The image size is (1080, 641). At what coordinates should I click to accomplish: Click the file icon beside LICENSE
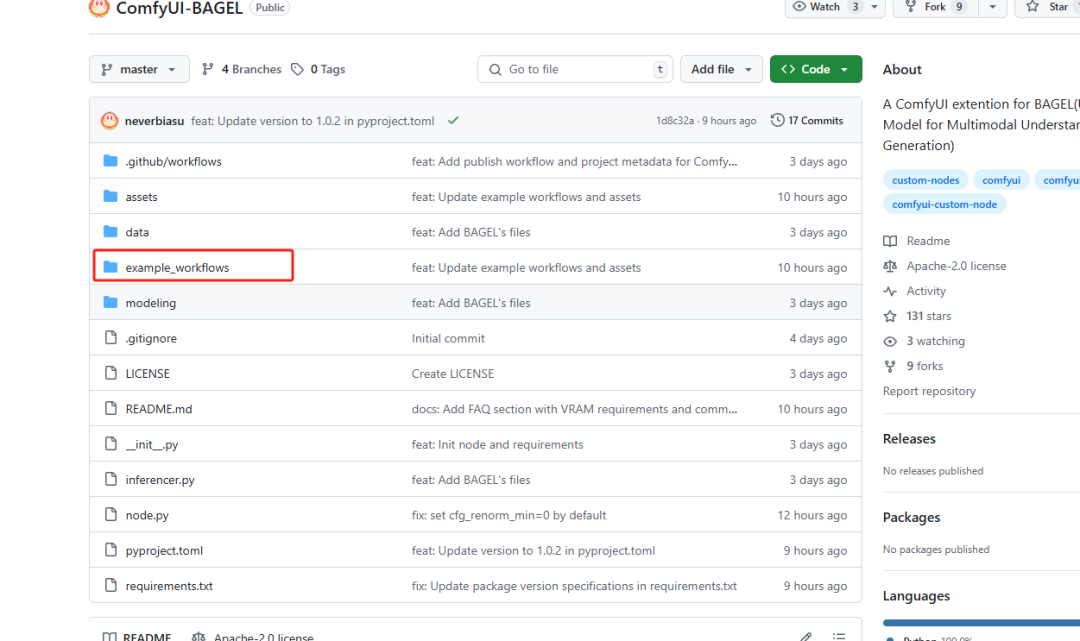click(x=111, y=373)
